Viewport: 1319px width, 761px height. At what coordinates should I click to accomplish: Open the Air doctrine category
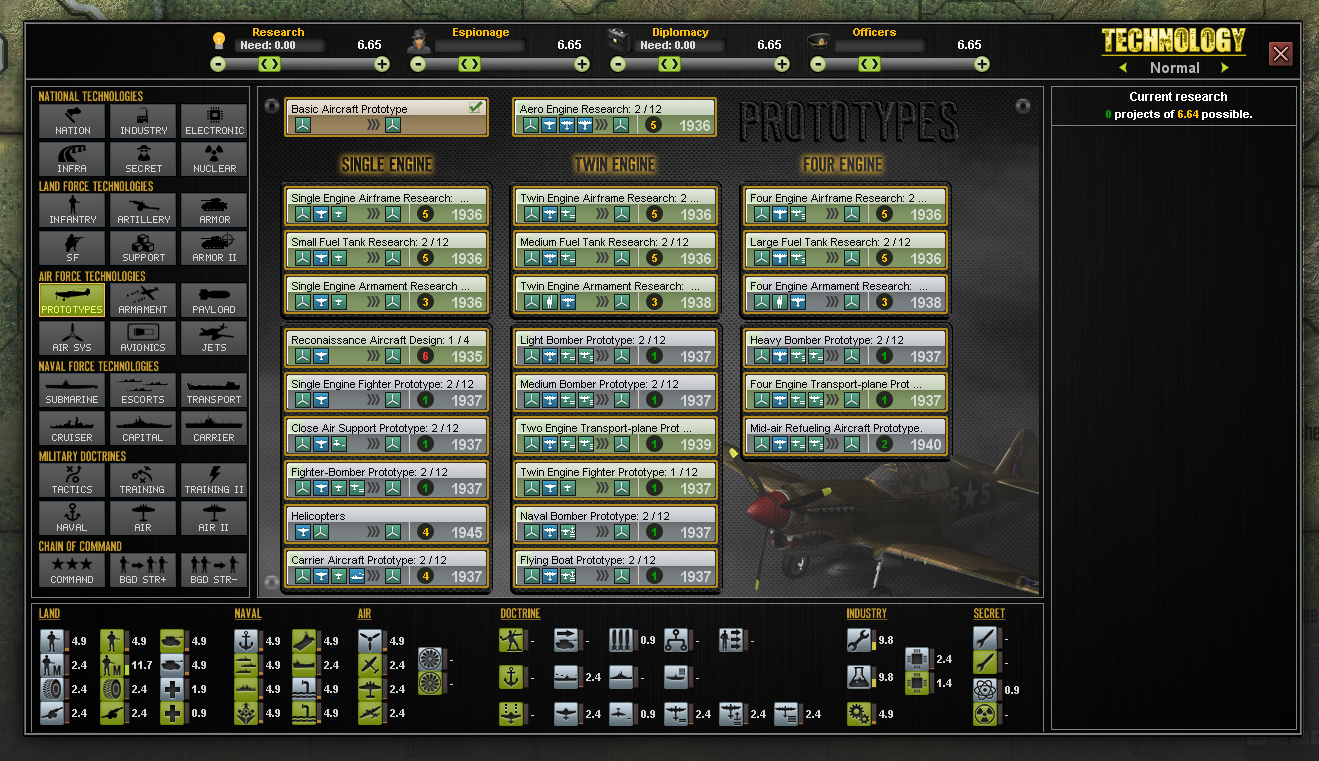pyautogui.click(x=143, y=518)
